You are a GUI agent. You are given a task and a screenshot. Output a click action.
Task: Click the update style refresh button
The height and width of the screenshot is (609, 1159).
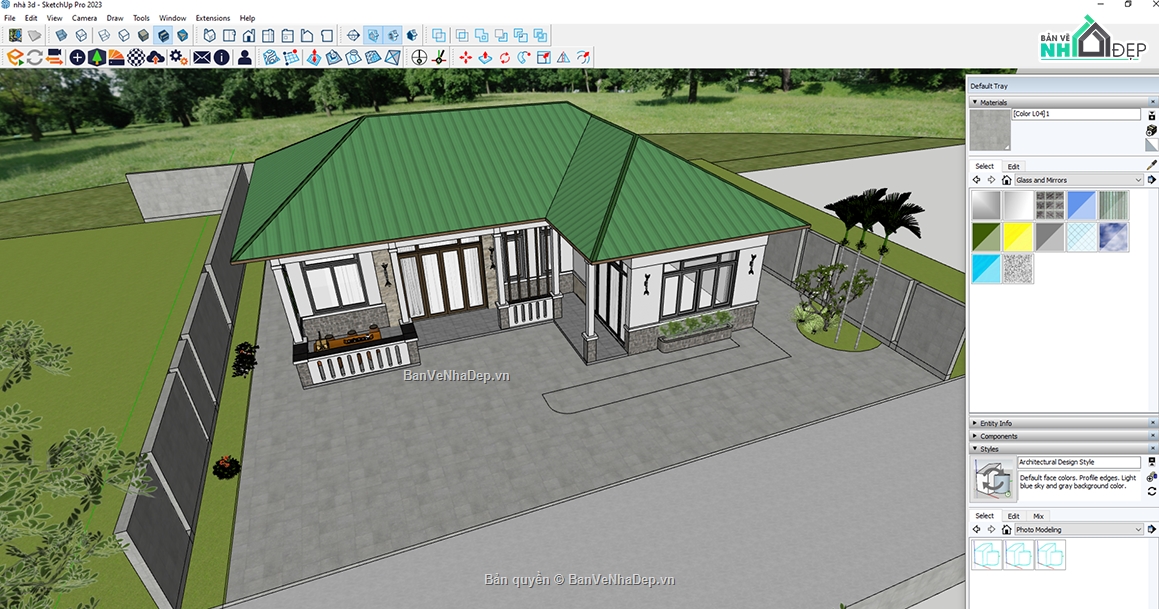[x=1151, y=492]
